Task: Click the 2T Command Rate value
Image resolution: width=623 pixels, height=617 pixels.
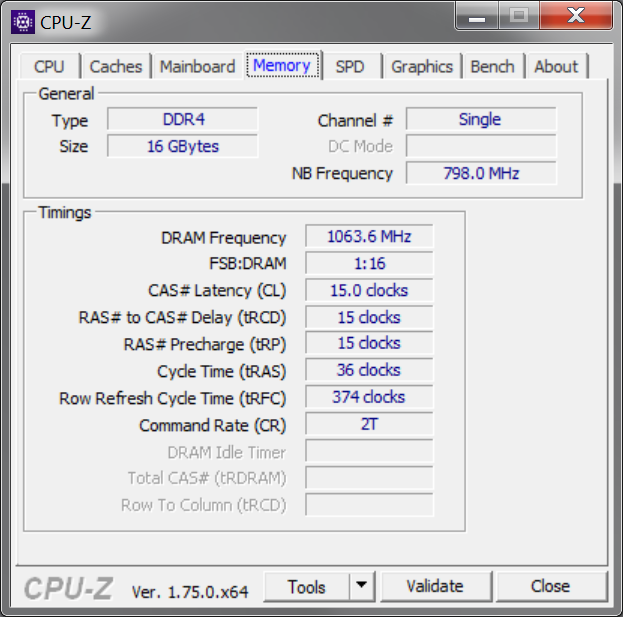Action: point(369,424)
